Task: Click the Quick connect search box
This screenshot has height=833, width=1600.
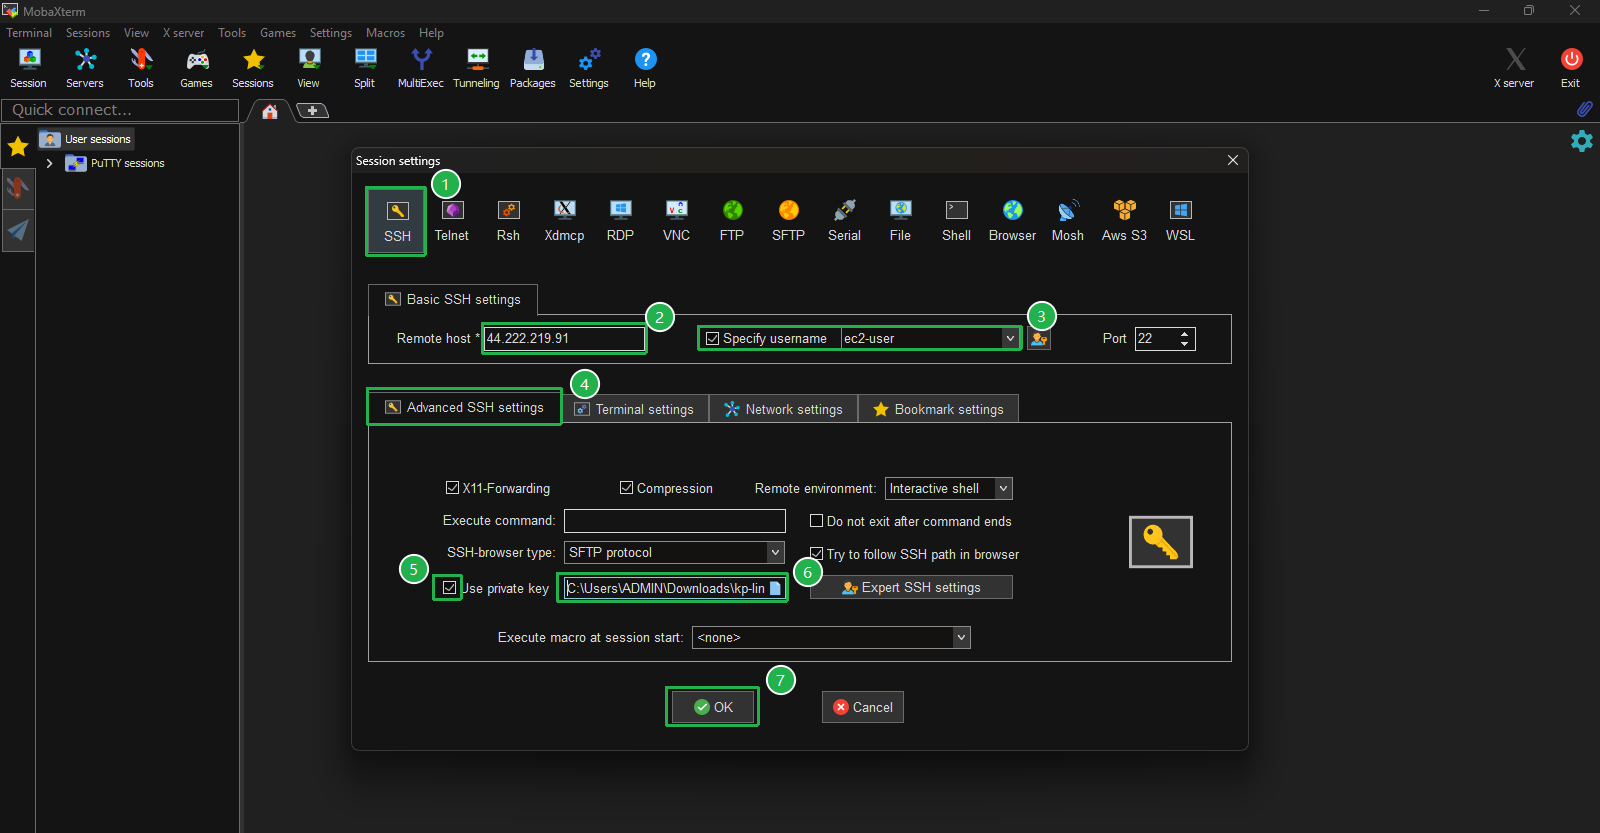Action: click(120, 110)
